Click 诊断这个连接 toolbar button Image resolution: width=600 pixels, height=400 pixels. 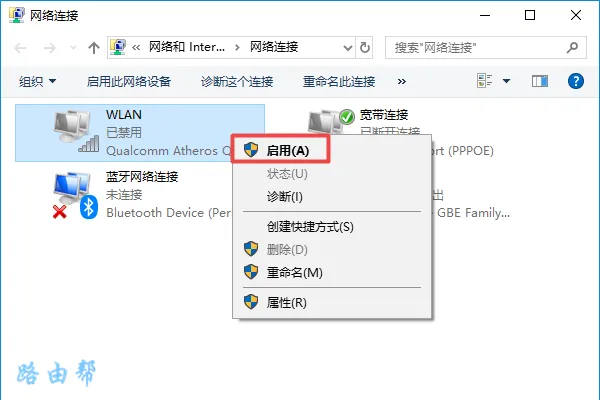236,81
